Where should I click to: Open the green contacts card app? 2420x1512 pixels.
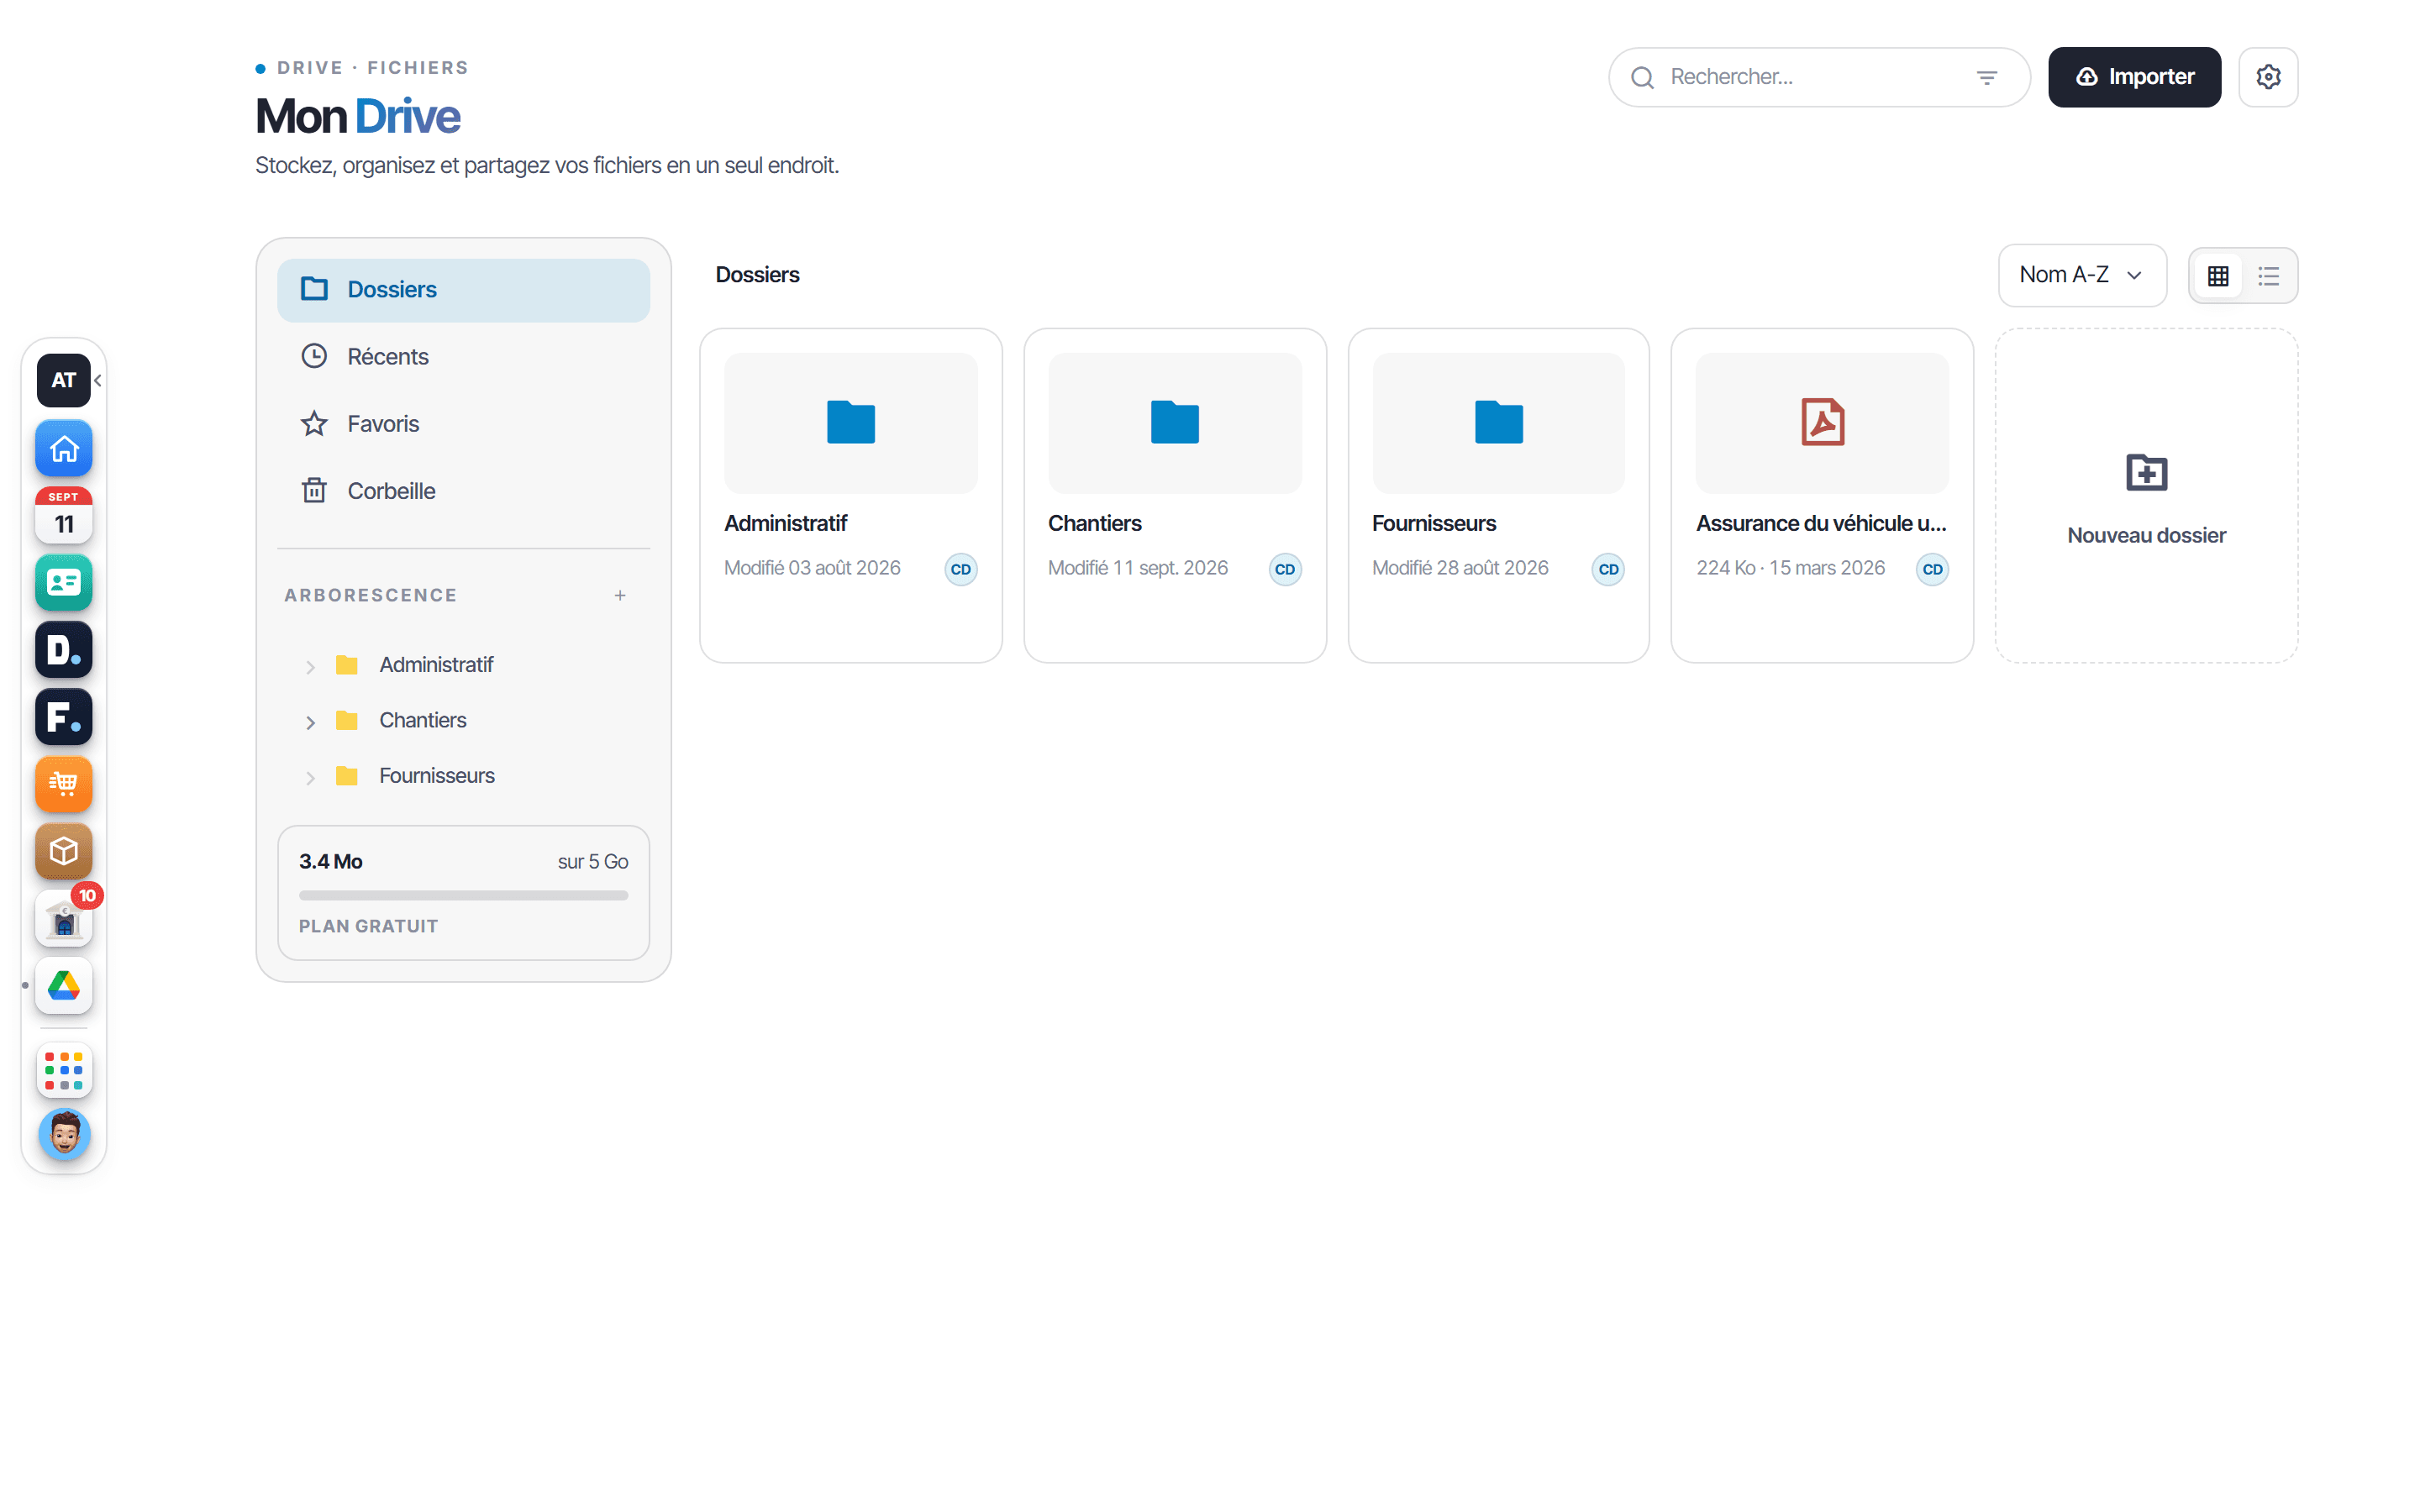[63, 582]
